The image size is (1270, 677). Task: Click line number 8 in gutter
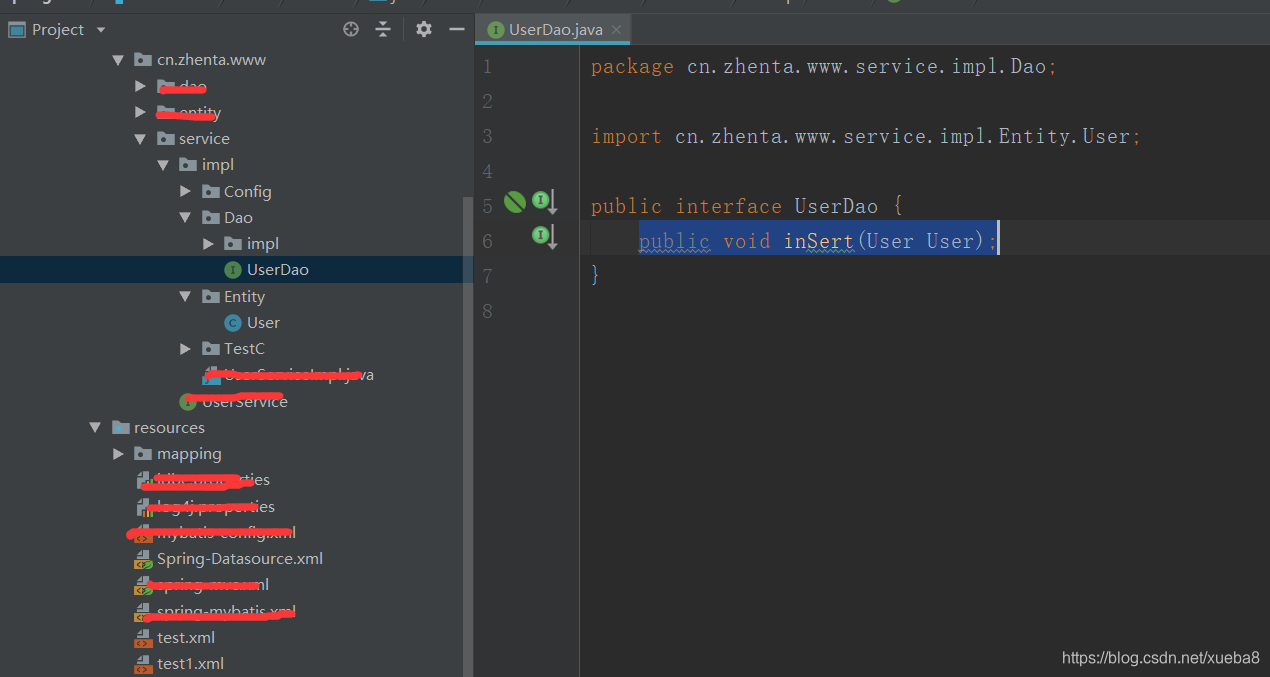487,311
